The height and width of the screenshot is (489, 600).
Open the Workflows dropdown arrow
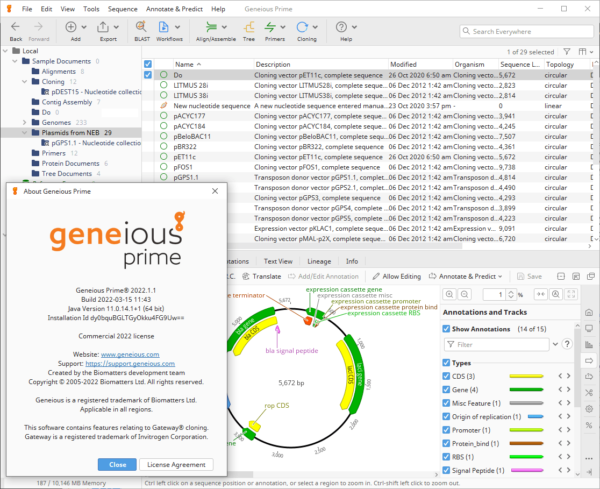click(x=178, y=27)
